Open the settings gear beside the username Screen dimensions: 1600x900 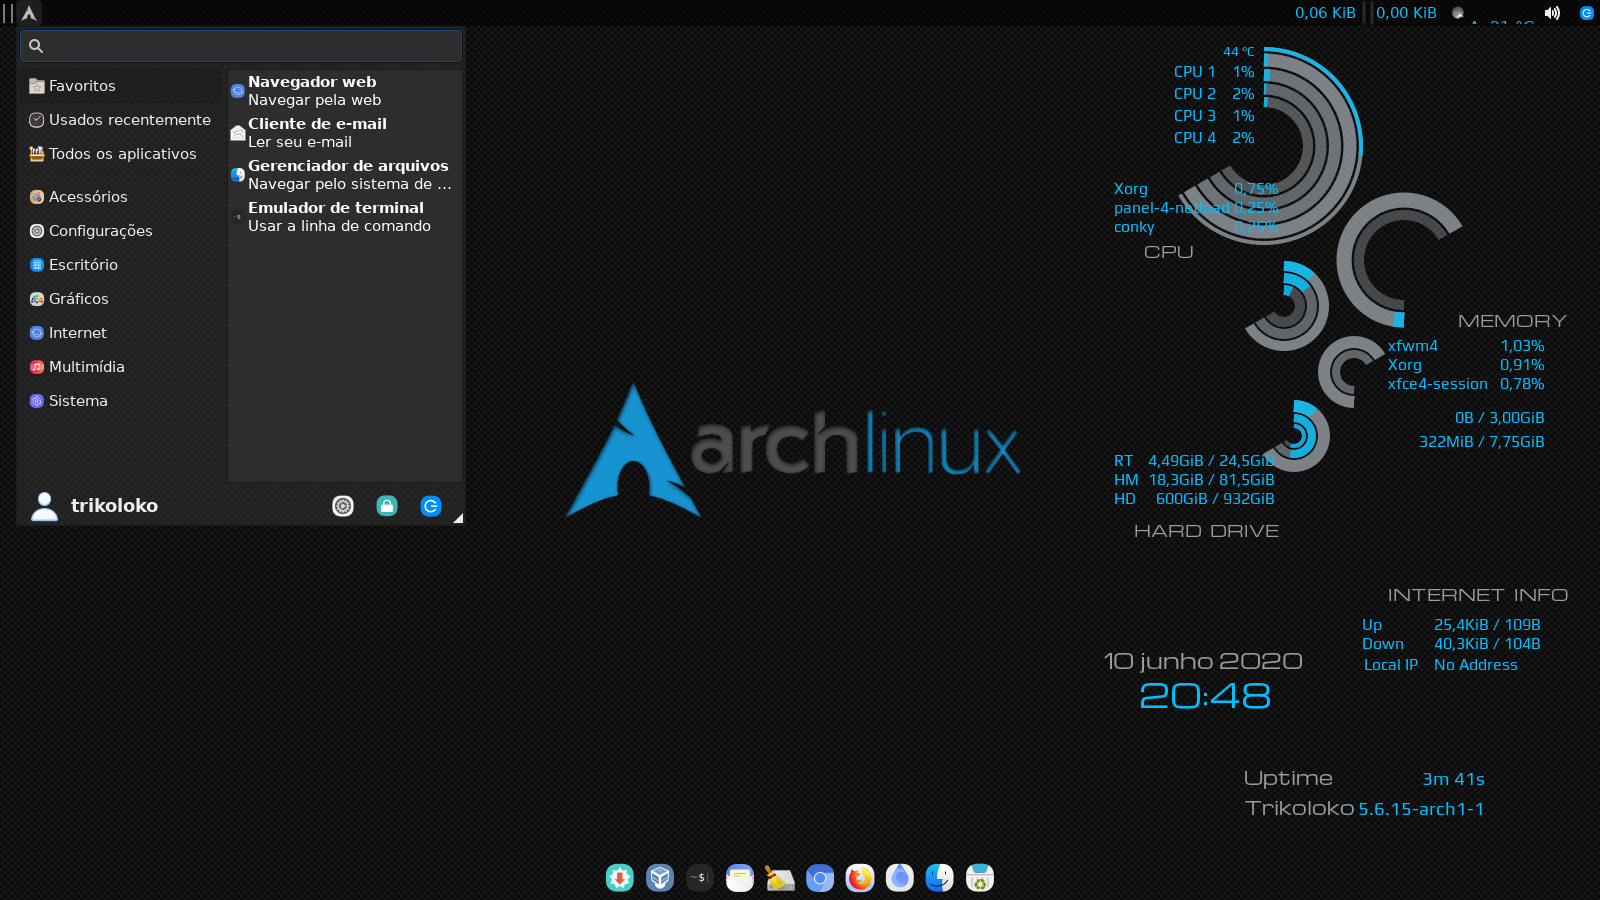343,506
